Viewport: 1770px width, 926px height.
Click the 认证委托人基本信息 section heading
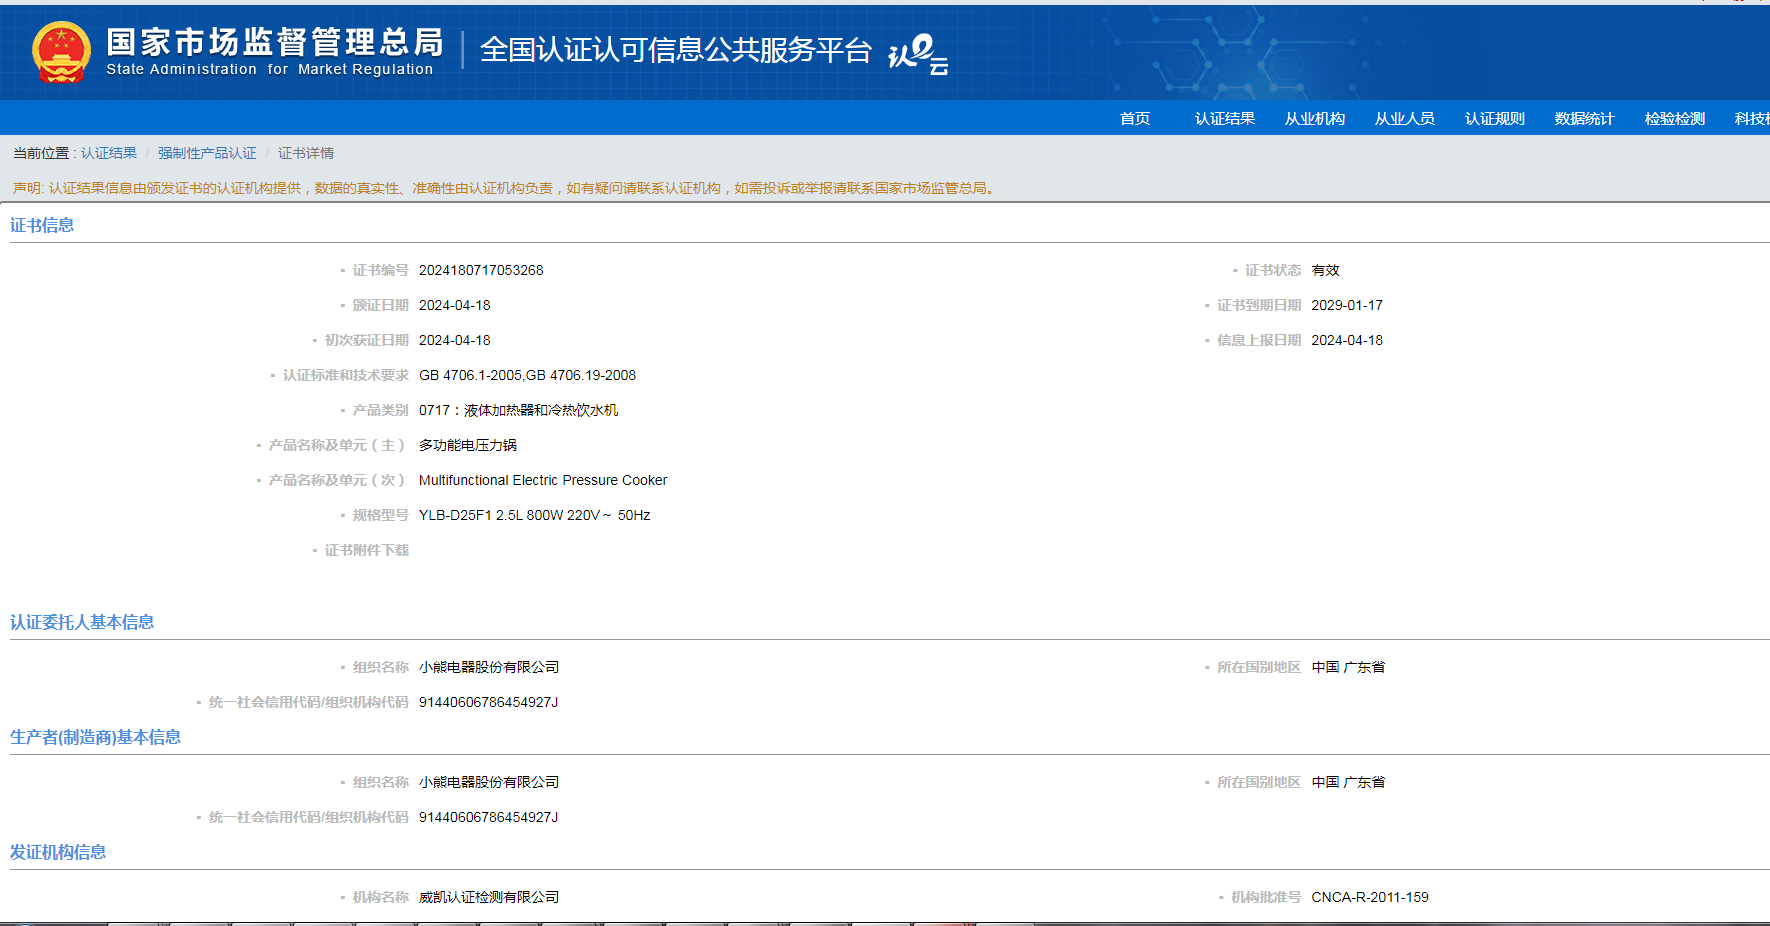pos(82,622)
